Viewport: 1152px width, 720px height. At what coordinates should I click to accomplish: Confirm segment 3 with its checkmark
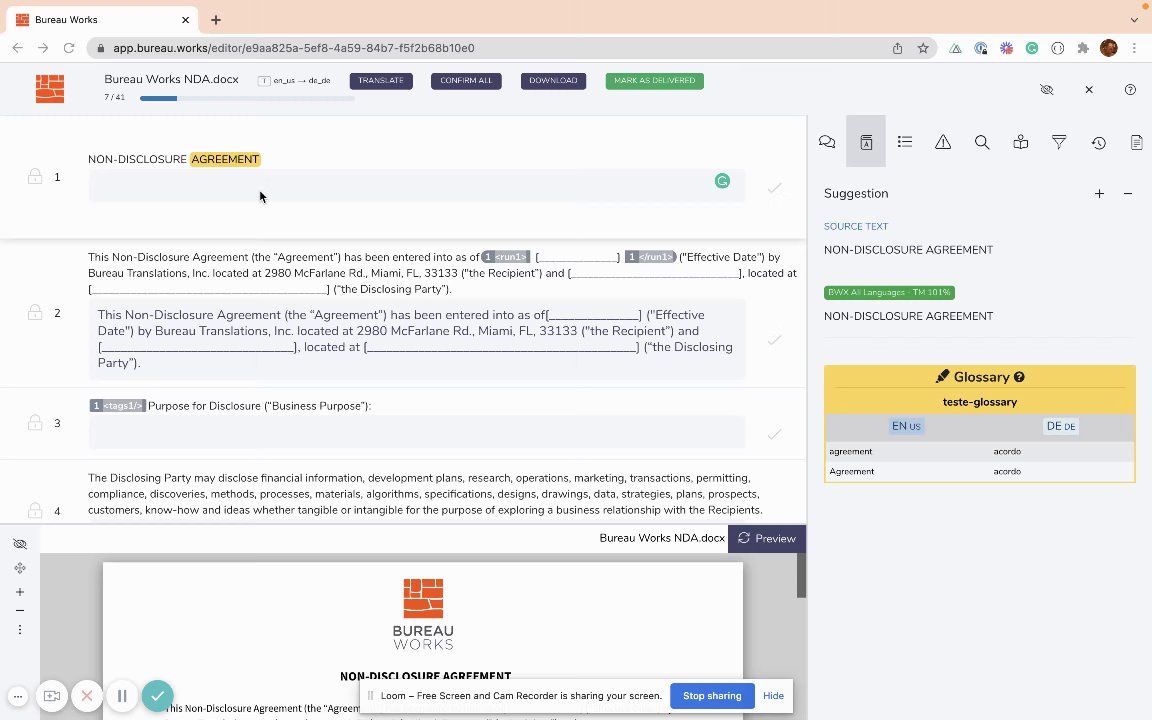774,434
